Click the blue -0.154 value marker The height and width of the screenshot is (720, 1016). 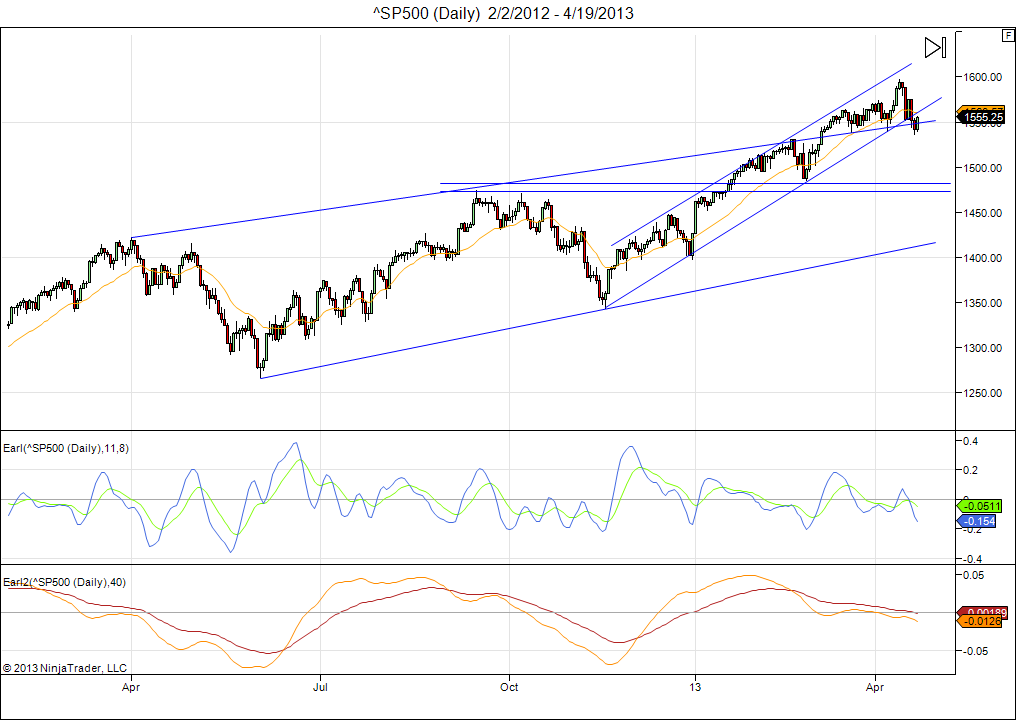pyautogui.click(x=982, y=521)
